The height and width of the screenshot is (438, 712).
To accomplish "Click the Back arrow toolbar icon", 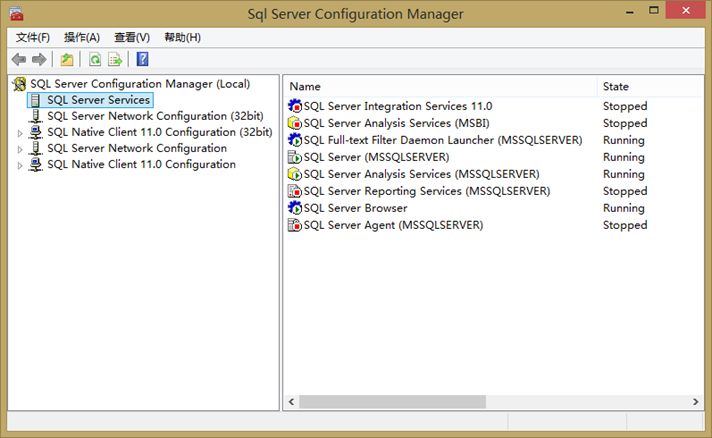I will point(19,60).
